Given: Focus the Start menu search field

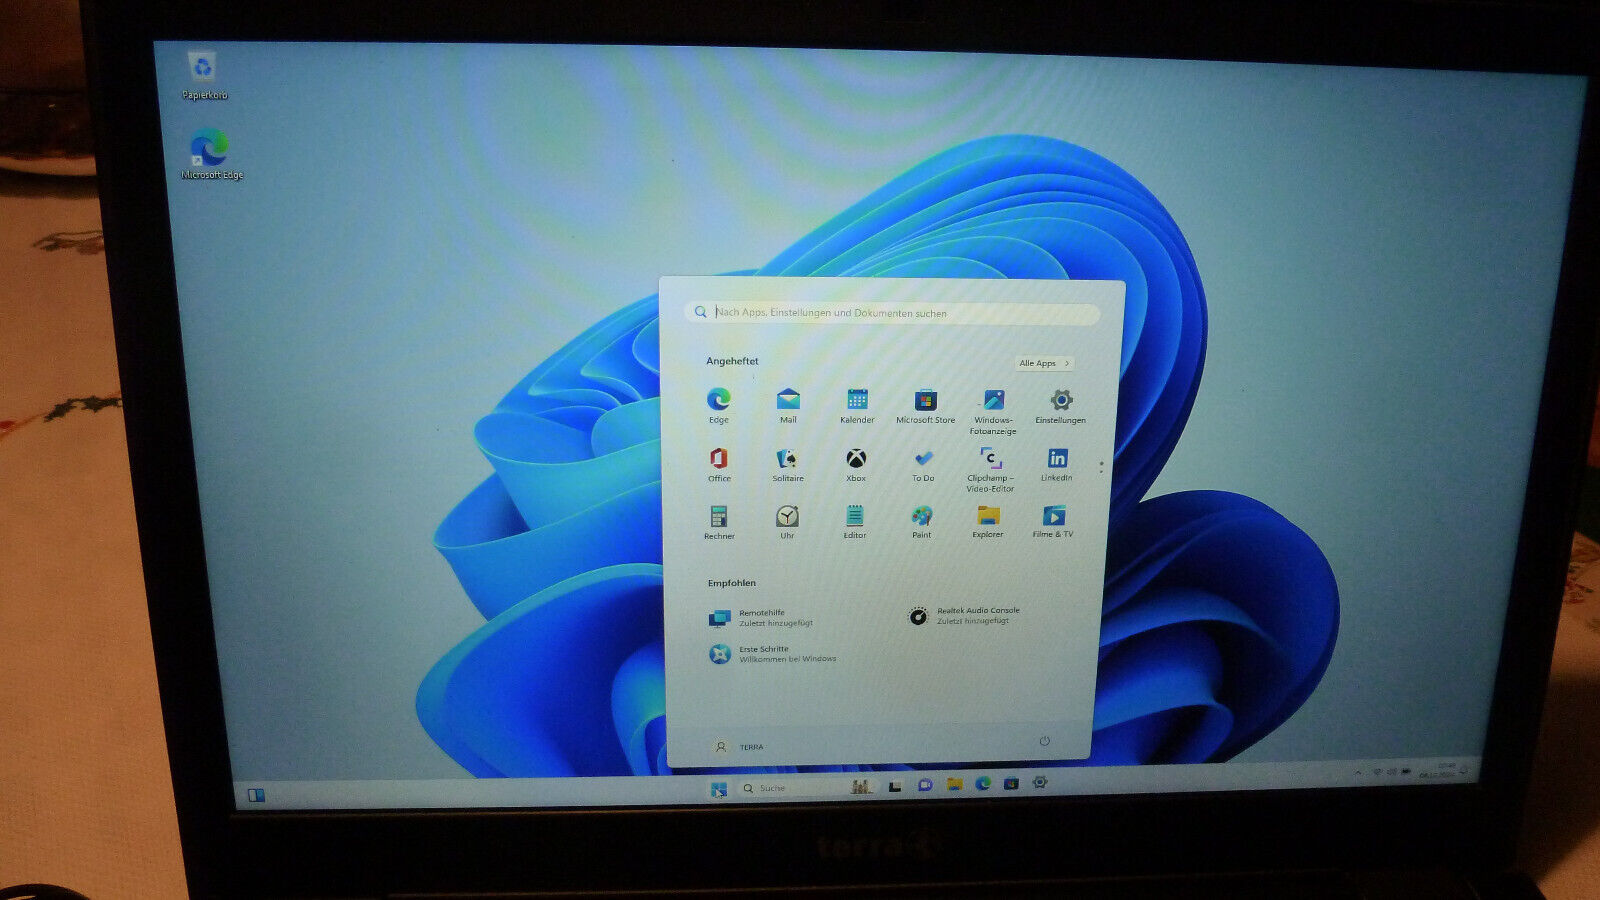Looking at the screenshot, I should 892,313.
